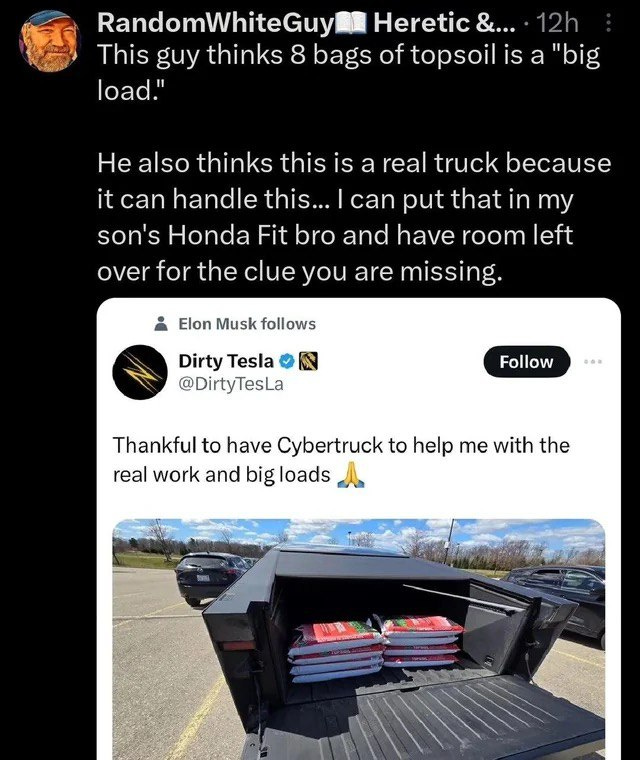Click the topsoil bags in the truck photo
The height and width of the screenshot is (760, 640).
point(376,647)
